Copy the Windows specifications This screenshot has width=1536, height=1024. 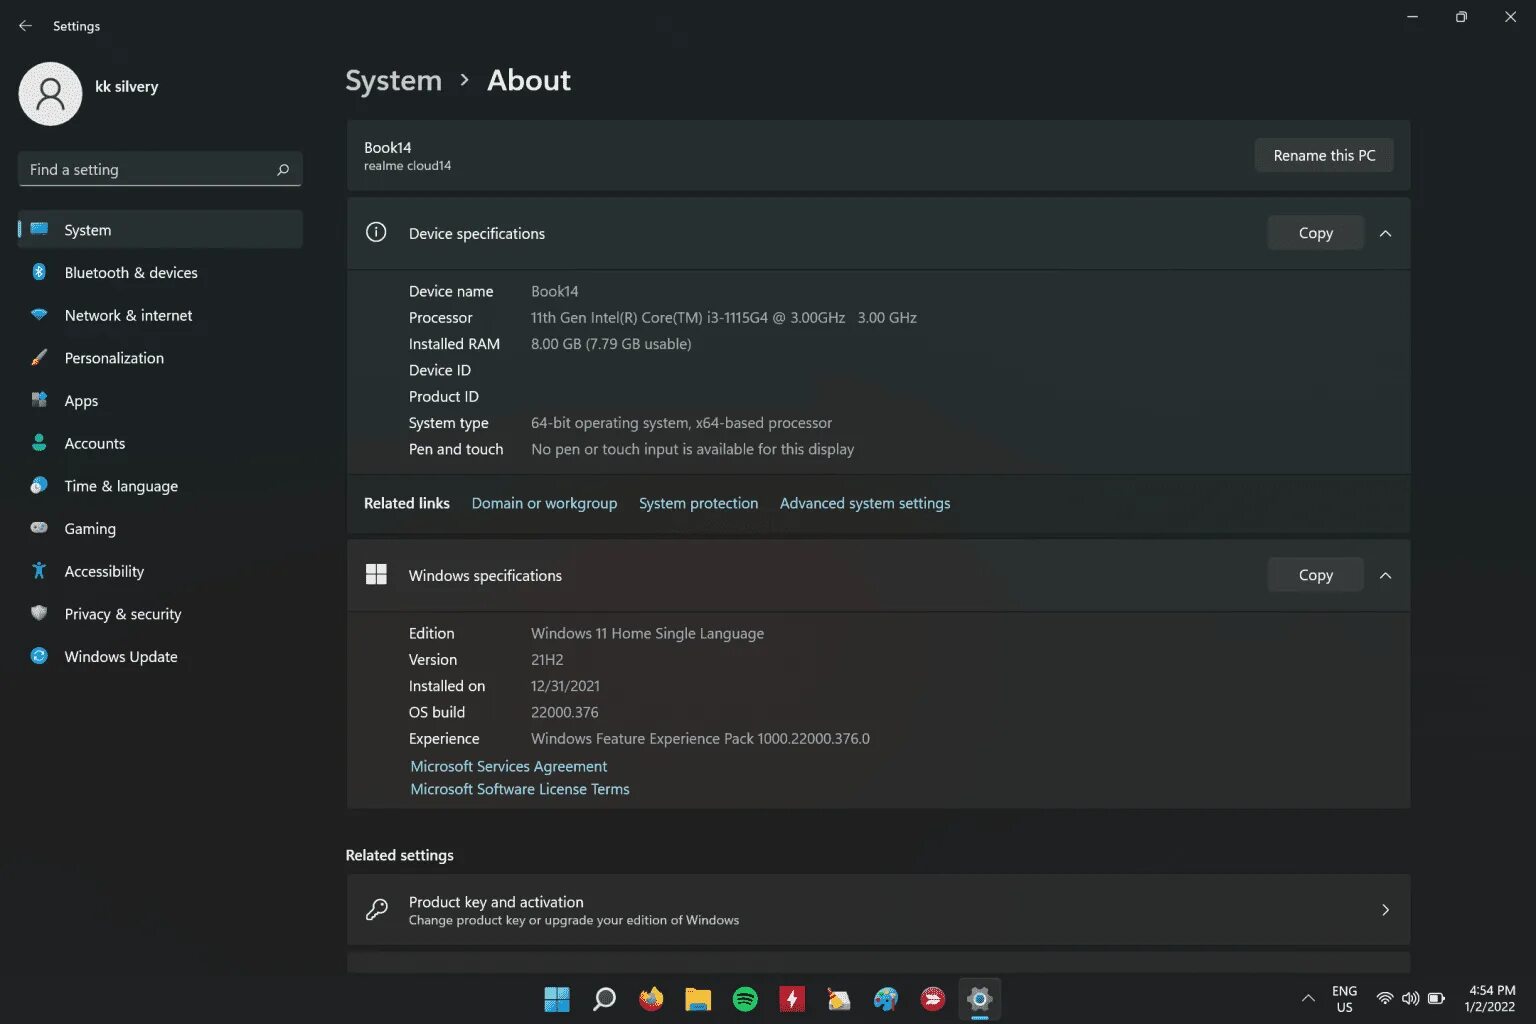(1315, 575)
